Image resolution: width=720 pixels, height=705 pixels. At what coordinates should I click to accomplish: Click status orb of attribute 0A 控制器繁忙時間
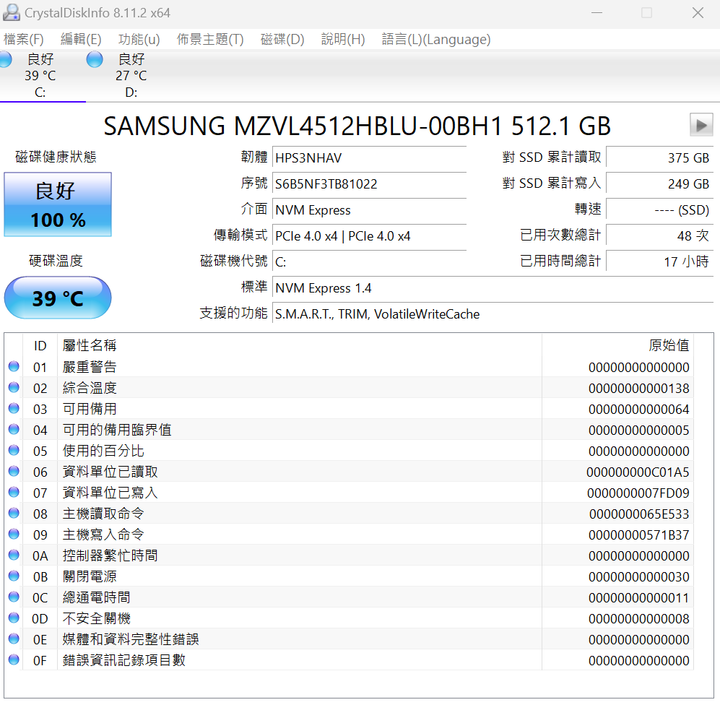pos(14,555)
